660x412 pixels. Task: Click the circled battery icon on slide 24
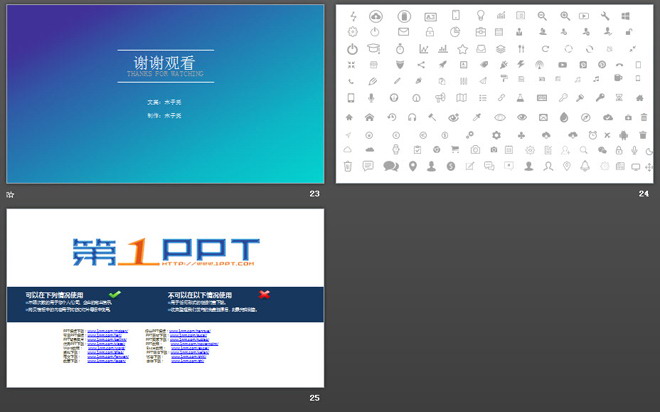(x=405, y=16)
